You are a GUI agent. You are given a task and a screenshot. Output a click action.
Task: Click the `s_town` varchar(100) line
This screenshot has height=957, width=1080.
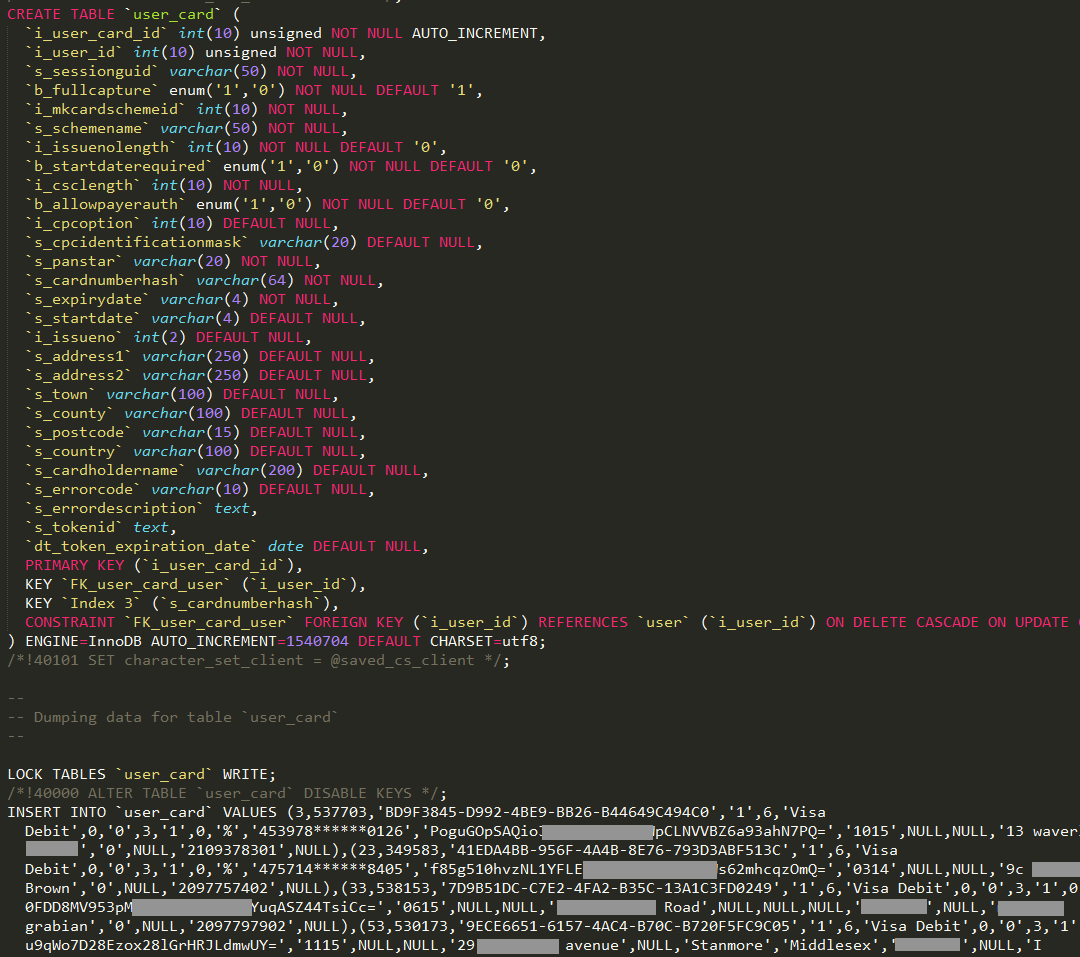(x=182, y=394)
